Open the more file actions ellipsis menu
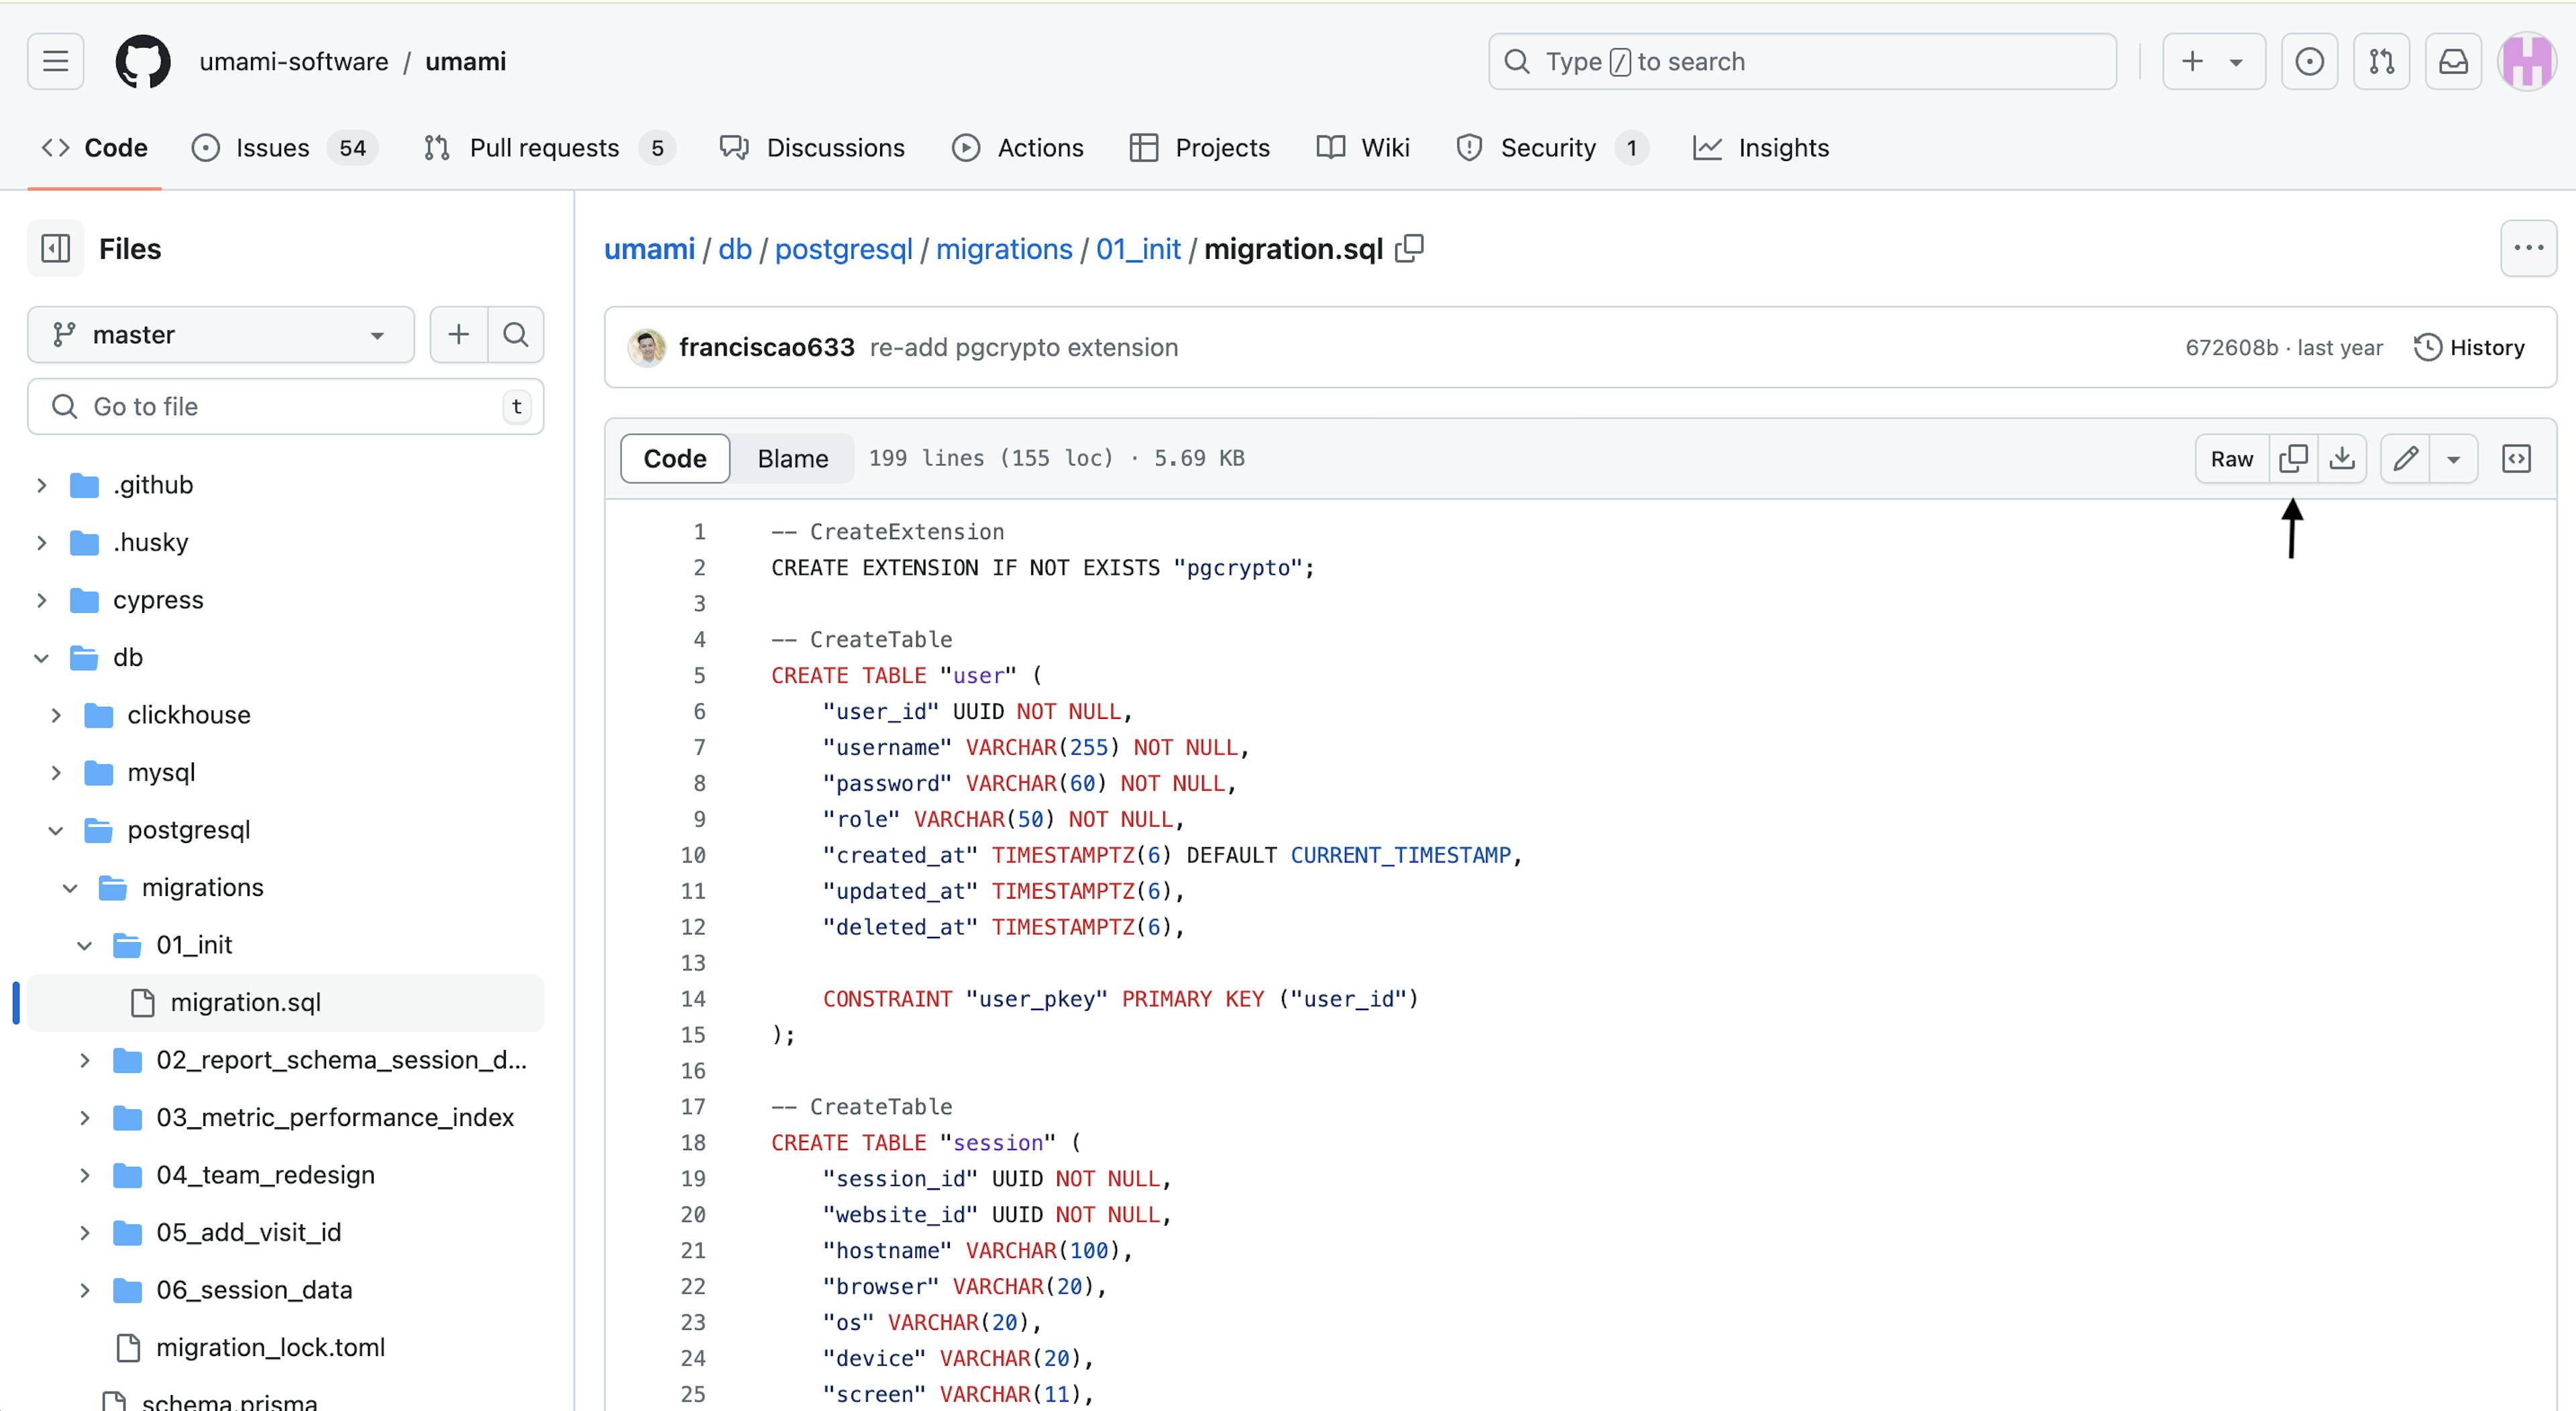 (x=2528, y=248)
